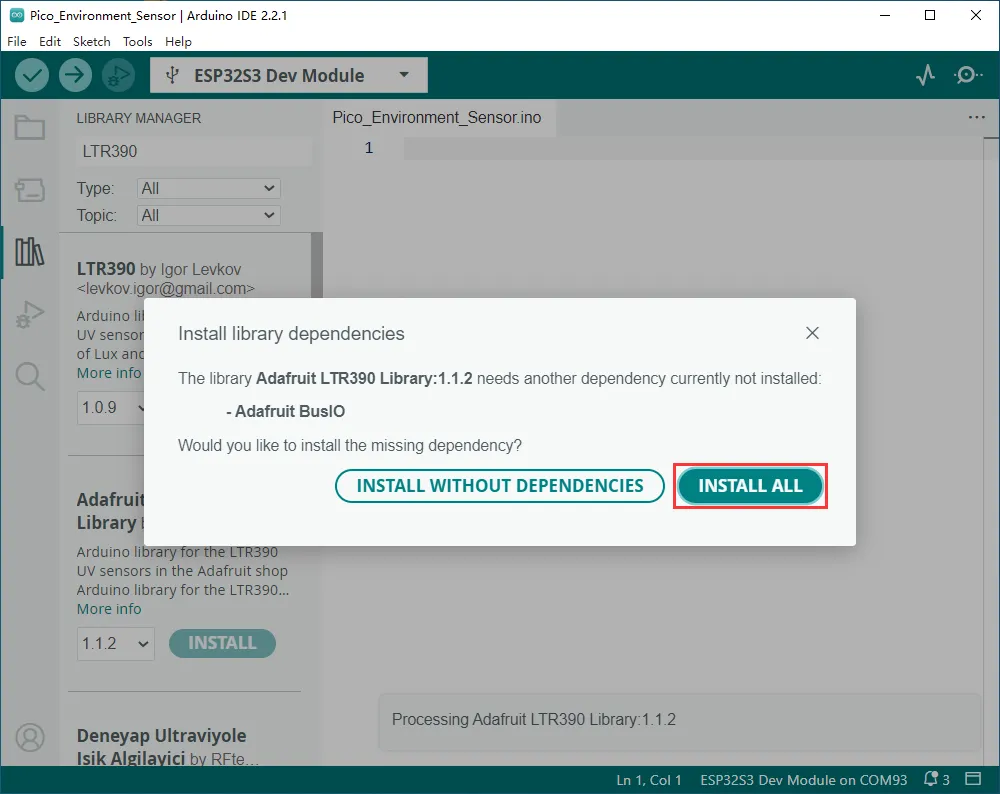Open the user account profile icon
Viewport: 1000px width, 794px height.
coord(30,738)
